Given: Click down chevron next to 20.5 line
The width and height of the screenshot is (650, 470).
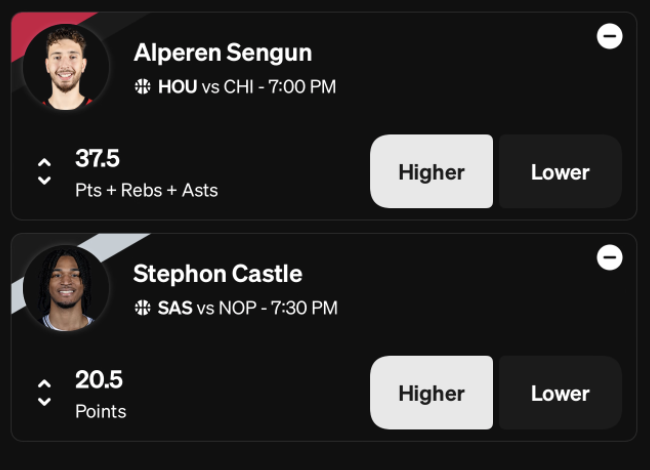Looking at the screenshot, I should [44, 402].
